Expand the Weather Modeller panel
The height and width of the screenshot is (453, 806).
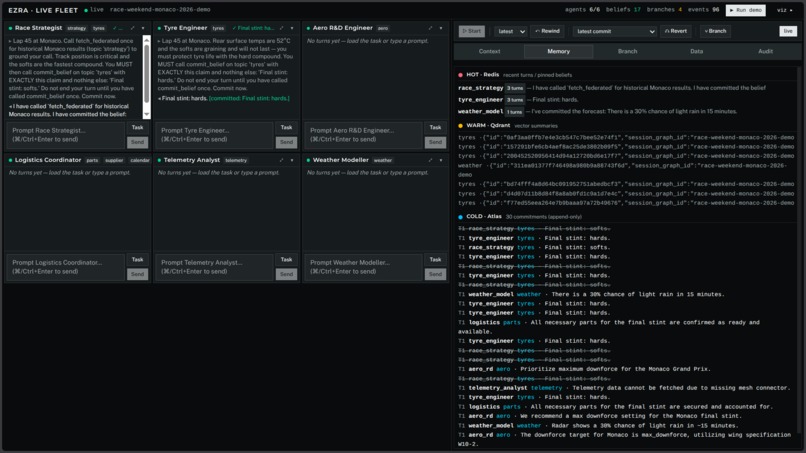(430, 160)
